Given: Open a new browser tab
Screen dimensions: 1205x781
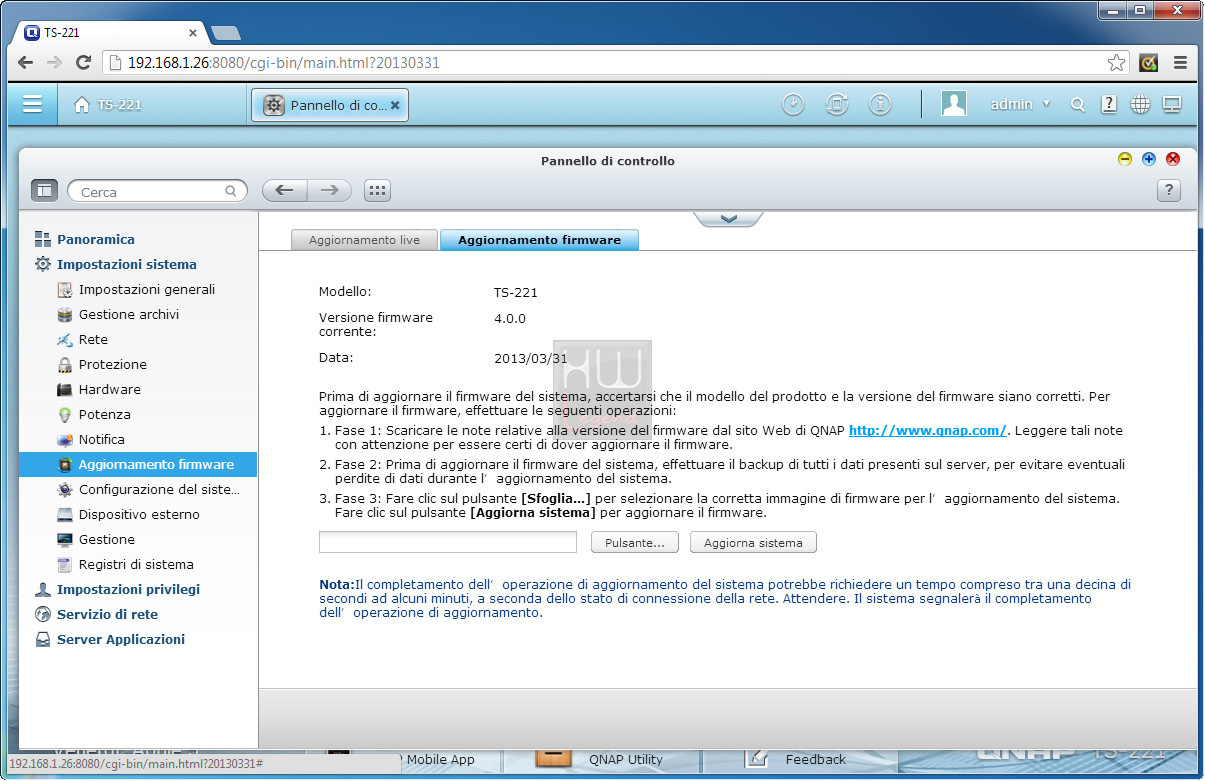Looking at the screenshot, I should (226, 33).
